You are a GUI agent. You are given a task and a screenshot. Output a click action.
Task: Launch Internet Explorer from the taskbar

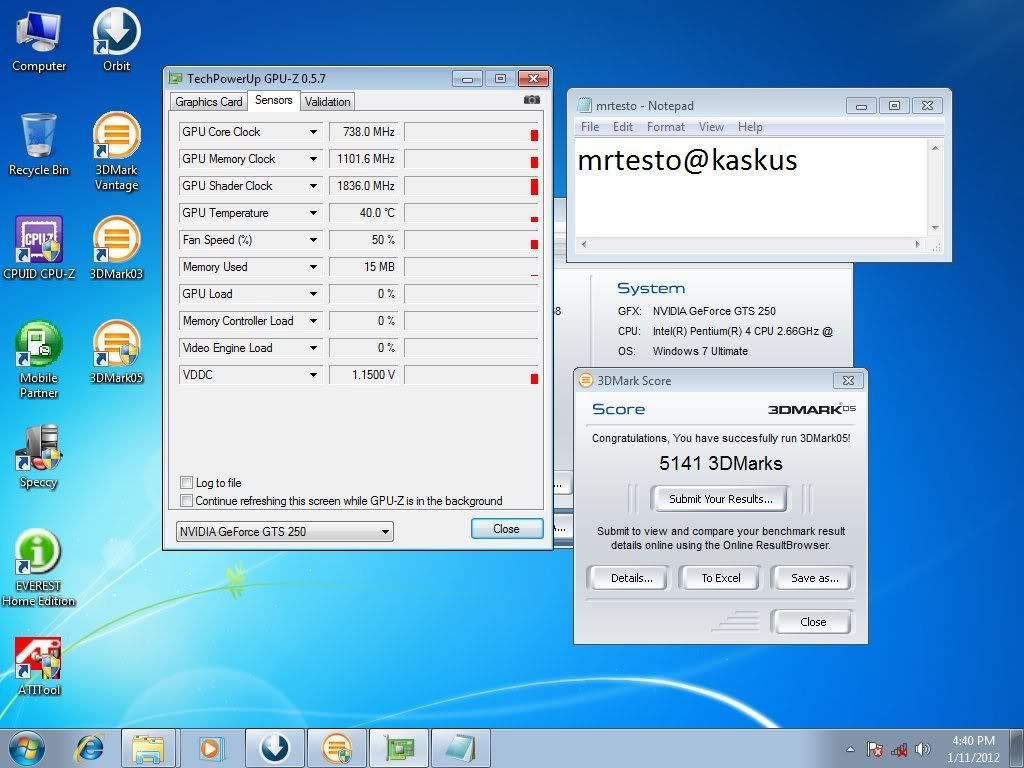89,748
